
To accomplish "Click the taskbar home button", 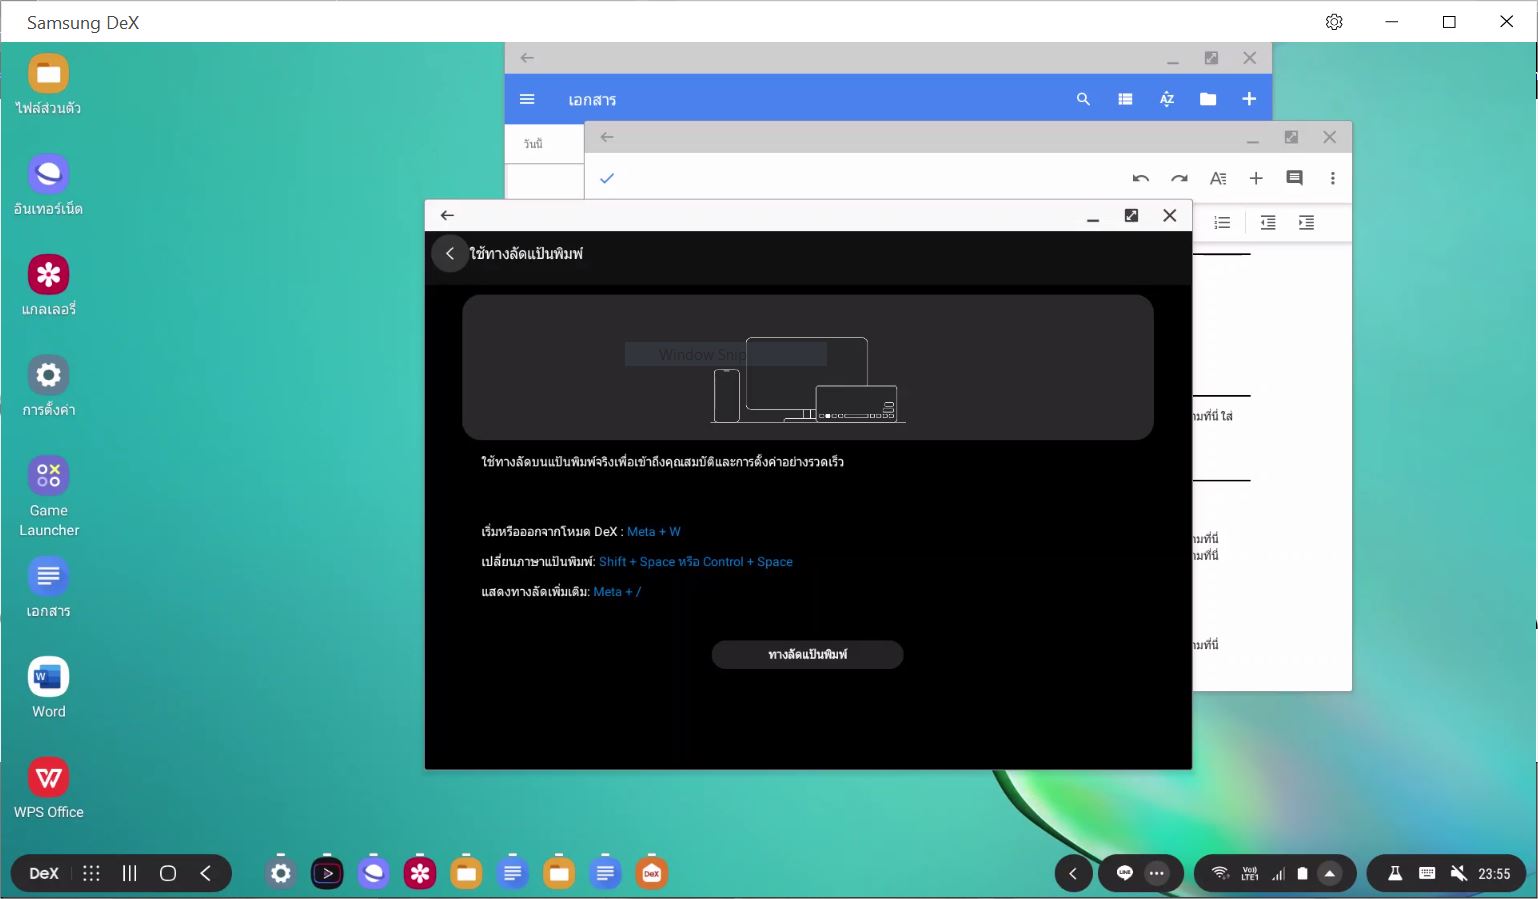I will (x=168, y=873).
